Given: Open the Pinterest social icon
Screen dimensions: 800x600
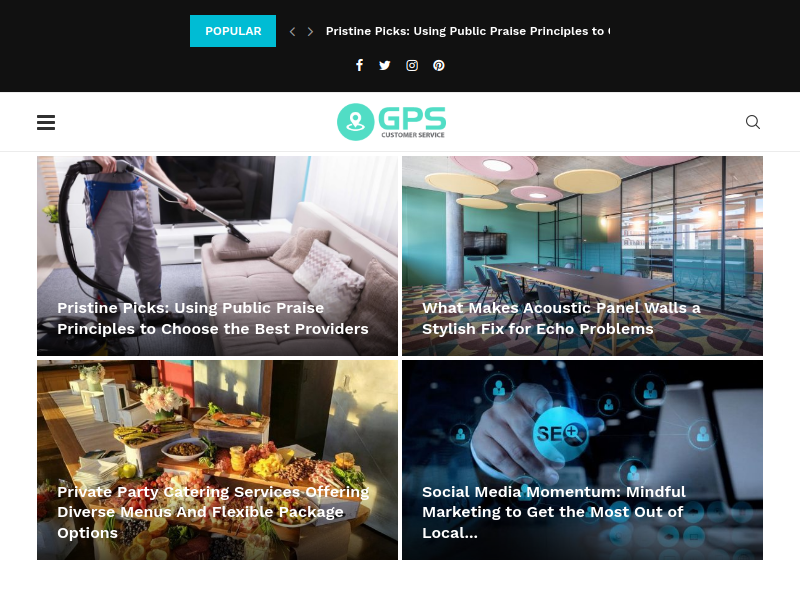Looking at the screenshot, I should (x=439, y=65).
